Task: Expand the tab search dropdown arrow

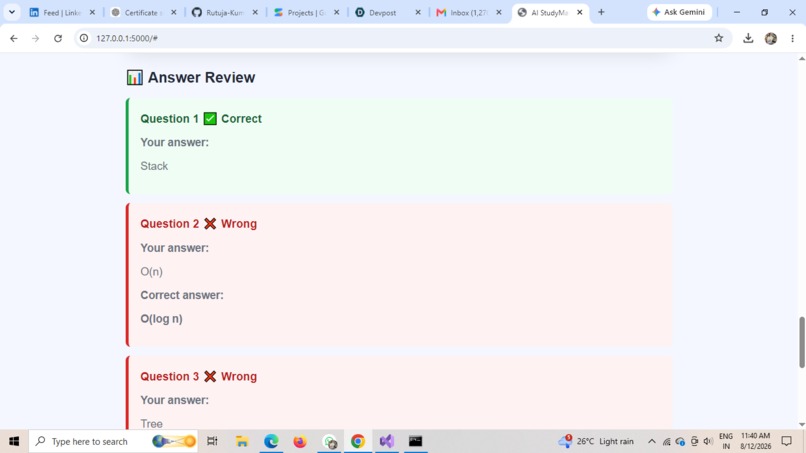Action: 12,12
